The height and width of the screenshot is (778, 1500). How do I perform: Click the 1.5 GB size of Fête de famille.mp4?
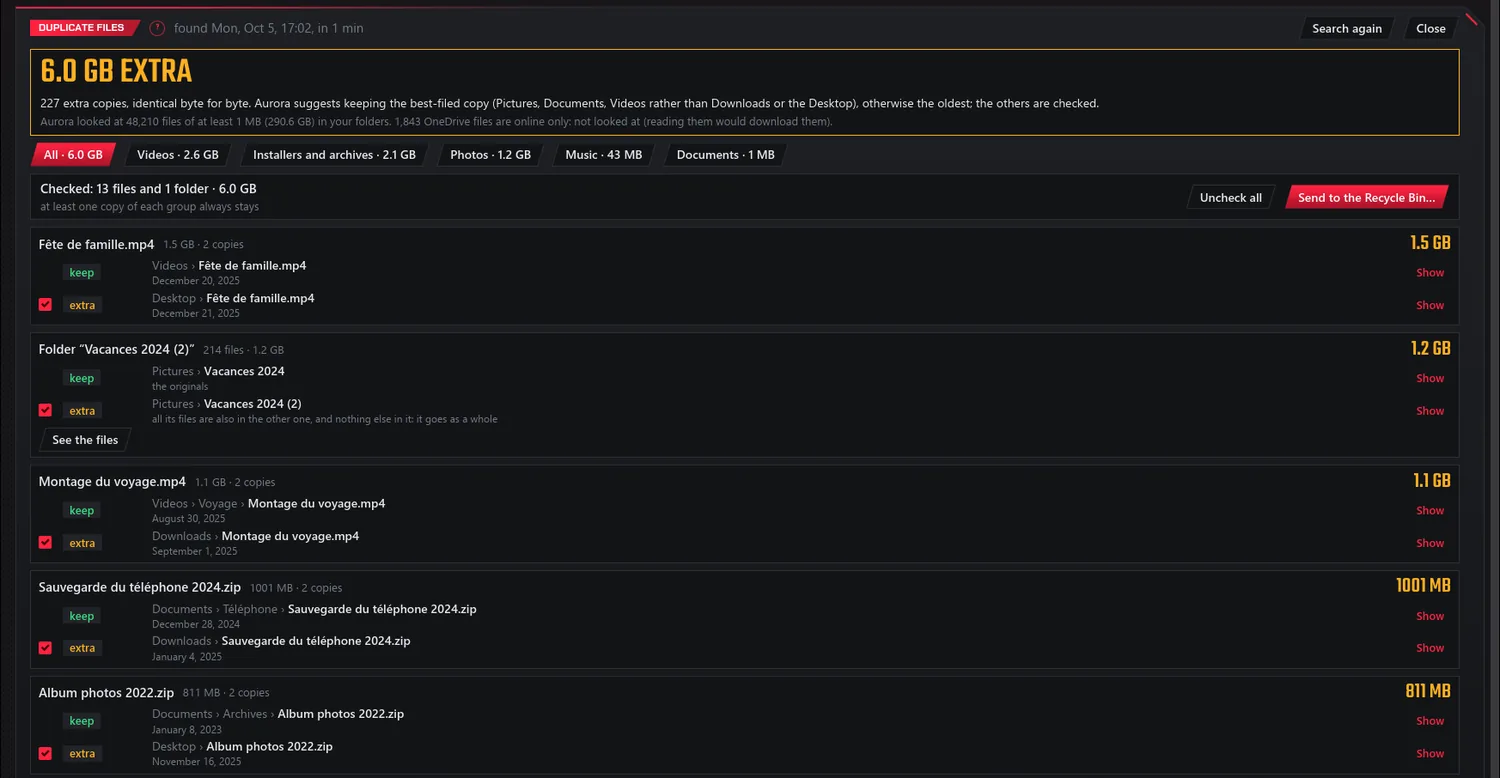pos(1430,243)
